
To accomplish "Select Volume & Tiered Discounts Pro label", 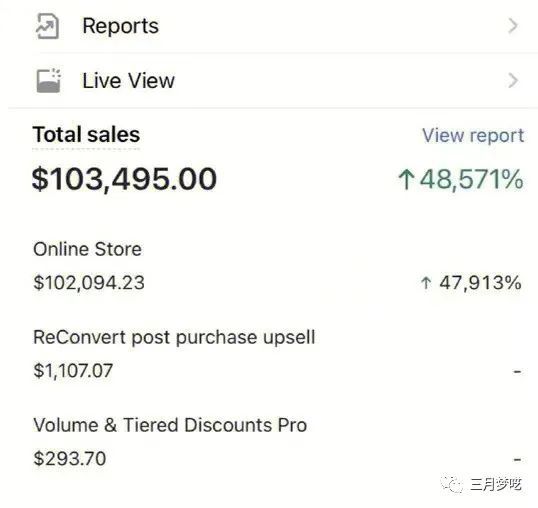I will click(x=170, y=425).
